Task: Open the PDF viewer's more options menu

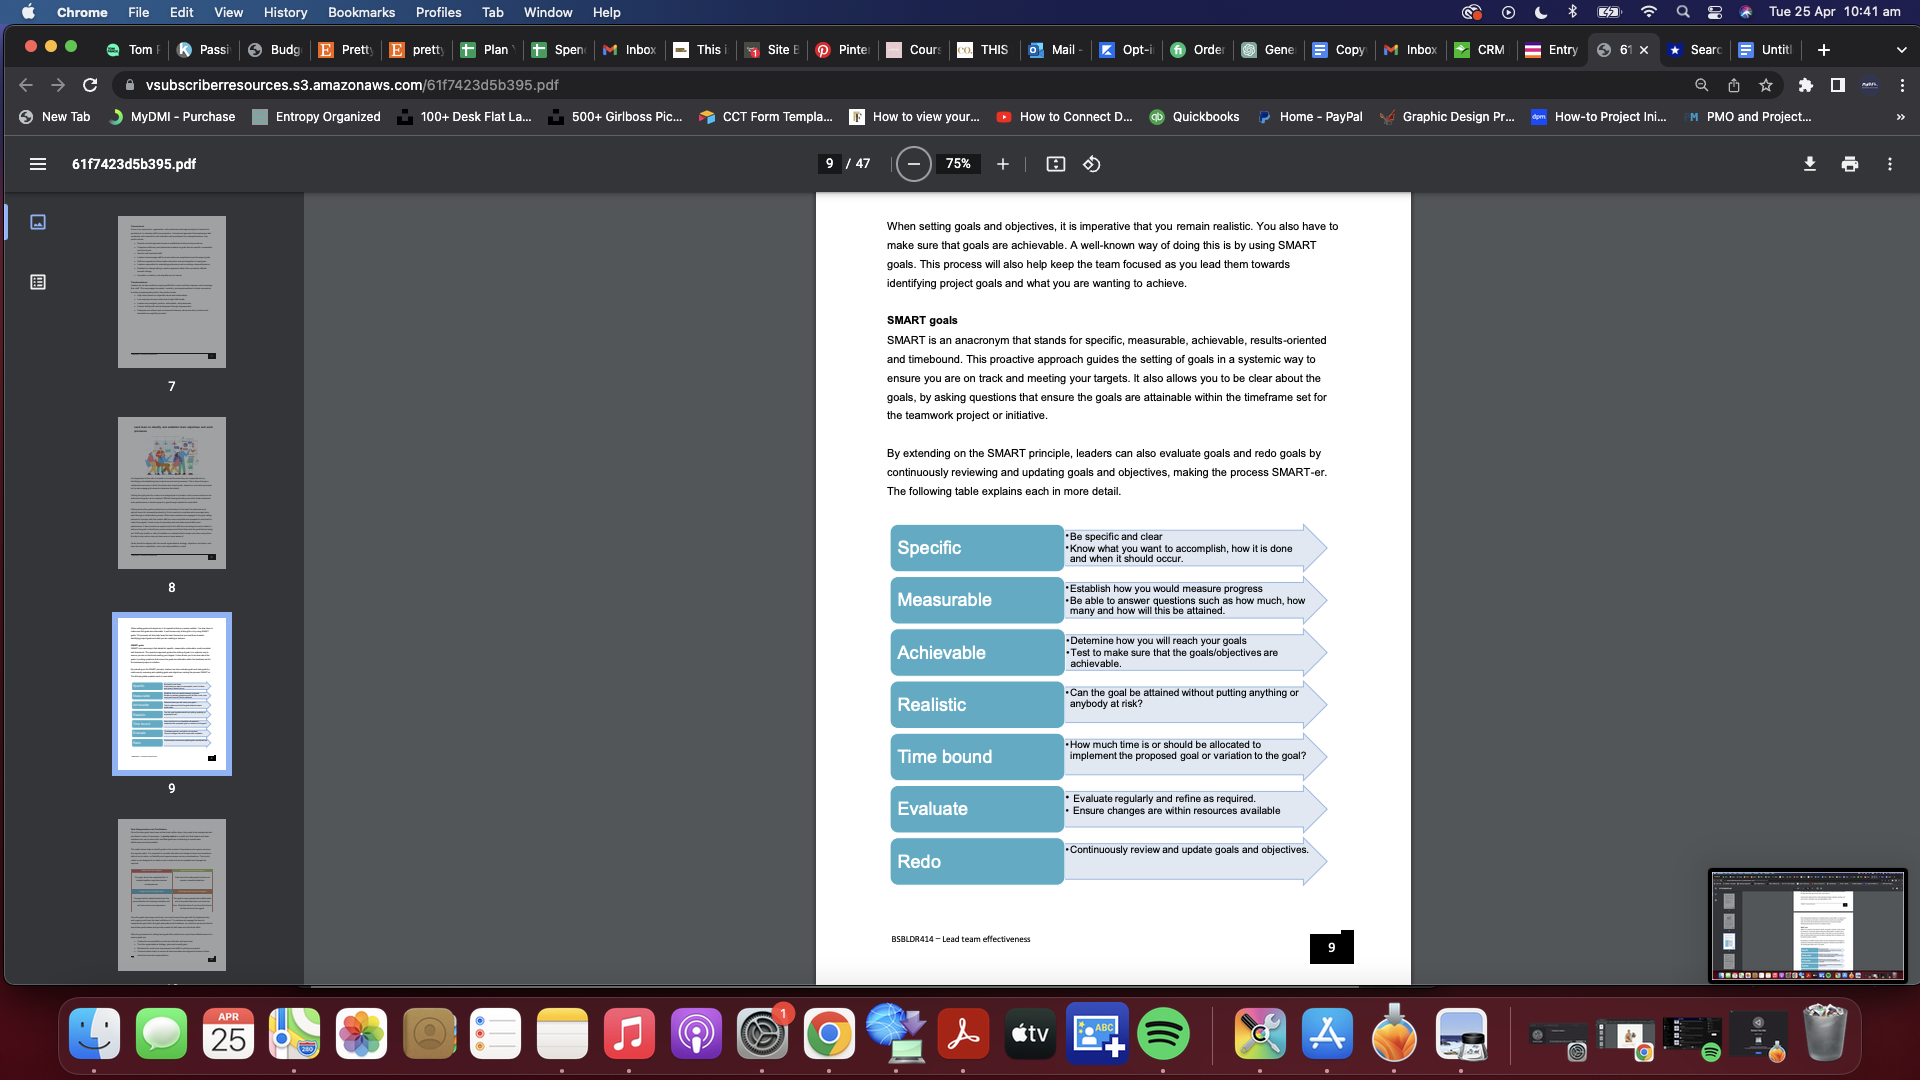Action: [x=1891, y=164]
